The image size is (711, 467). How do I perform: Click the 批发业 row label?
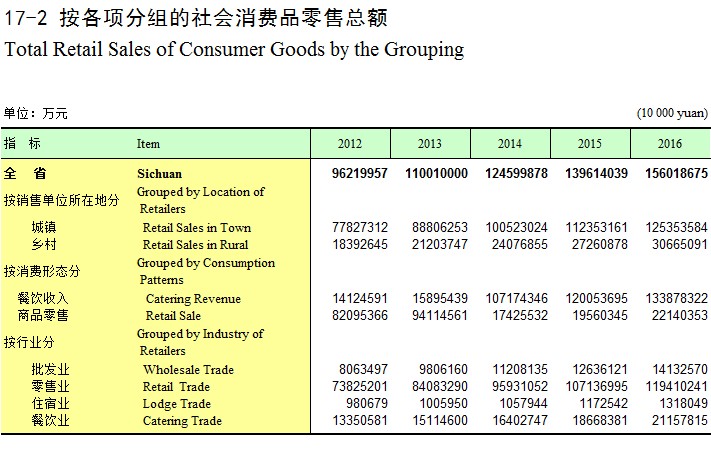[50, 370]
